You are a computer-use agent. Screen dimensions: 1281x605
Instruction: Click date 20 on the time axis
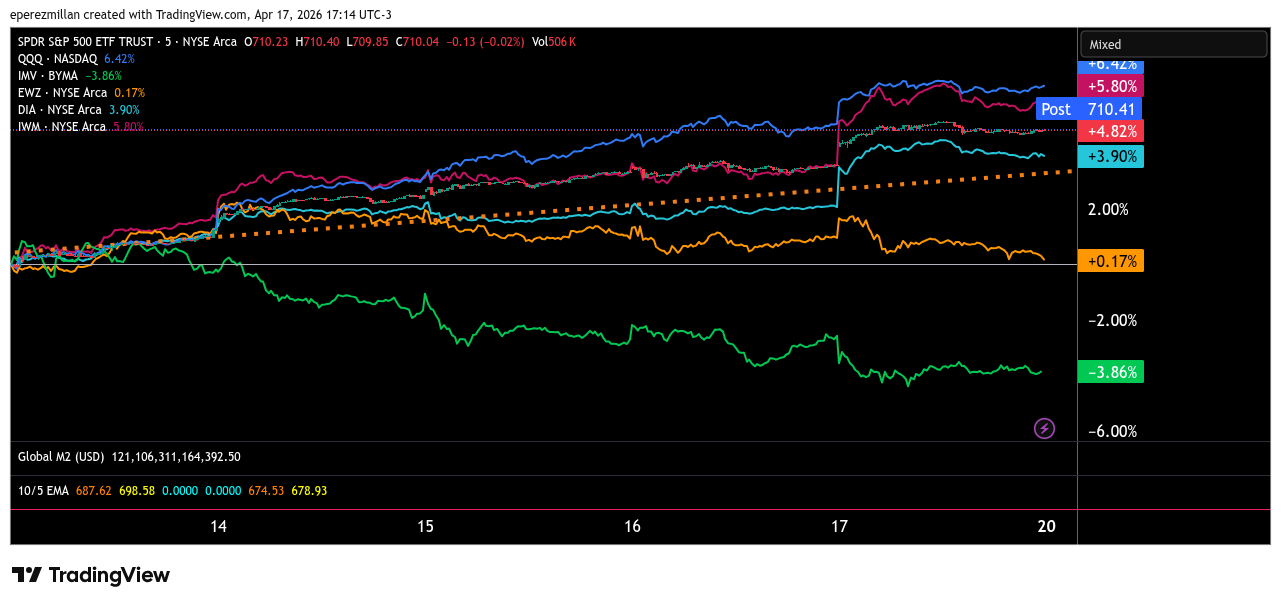point(1046,527)
